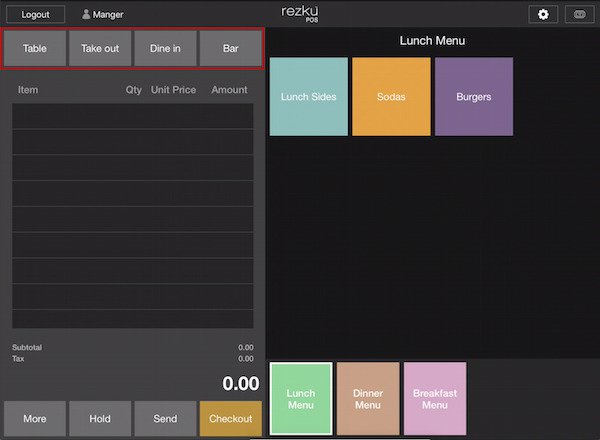Select the Take out order type
The height and width of the screenshot is (440, 600).
pos(100,49)
